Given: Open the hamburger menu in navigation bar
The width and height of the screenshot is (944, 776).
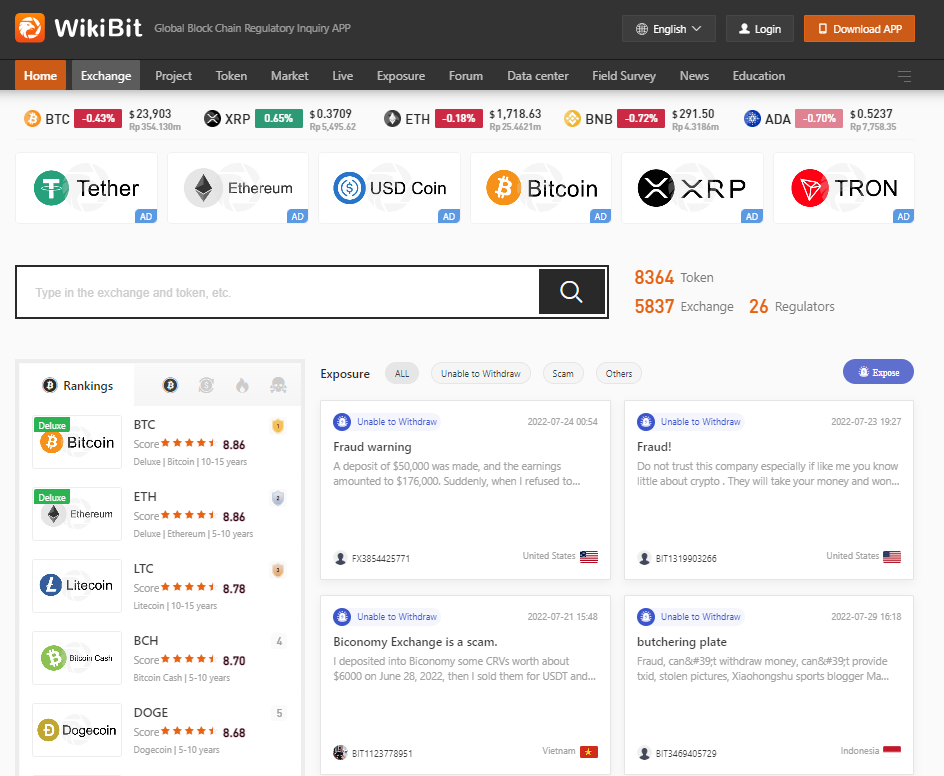Looking at the screenshot, I should (904, 76).
